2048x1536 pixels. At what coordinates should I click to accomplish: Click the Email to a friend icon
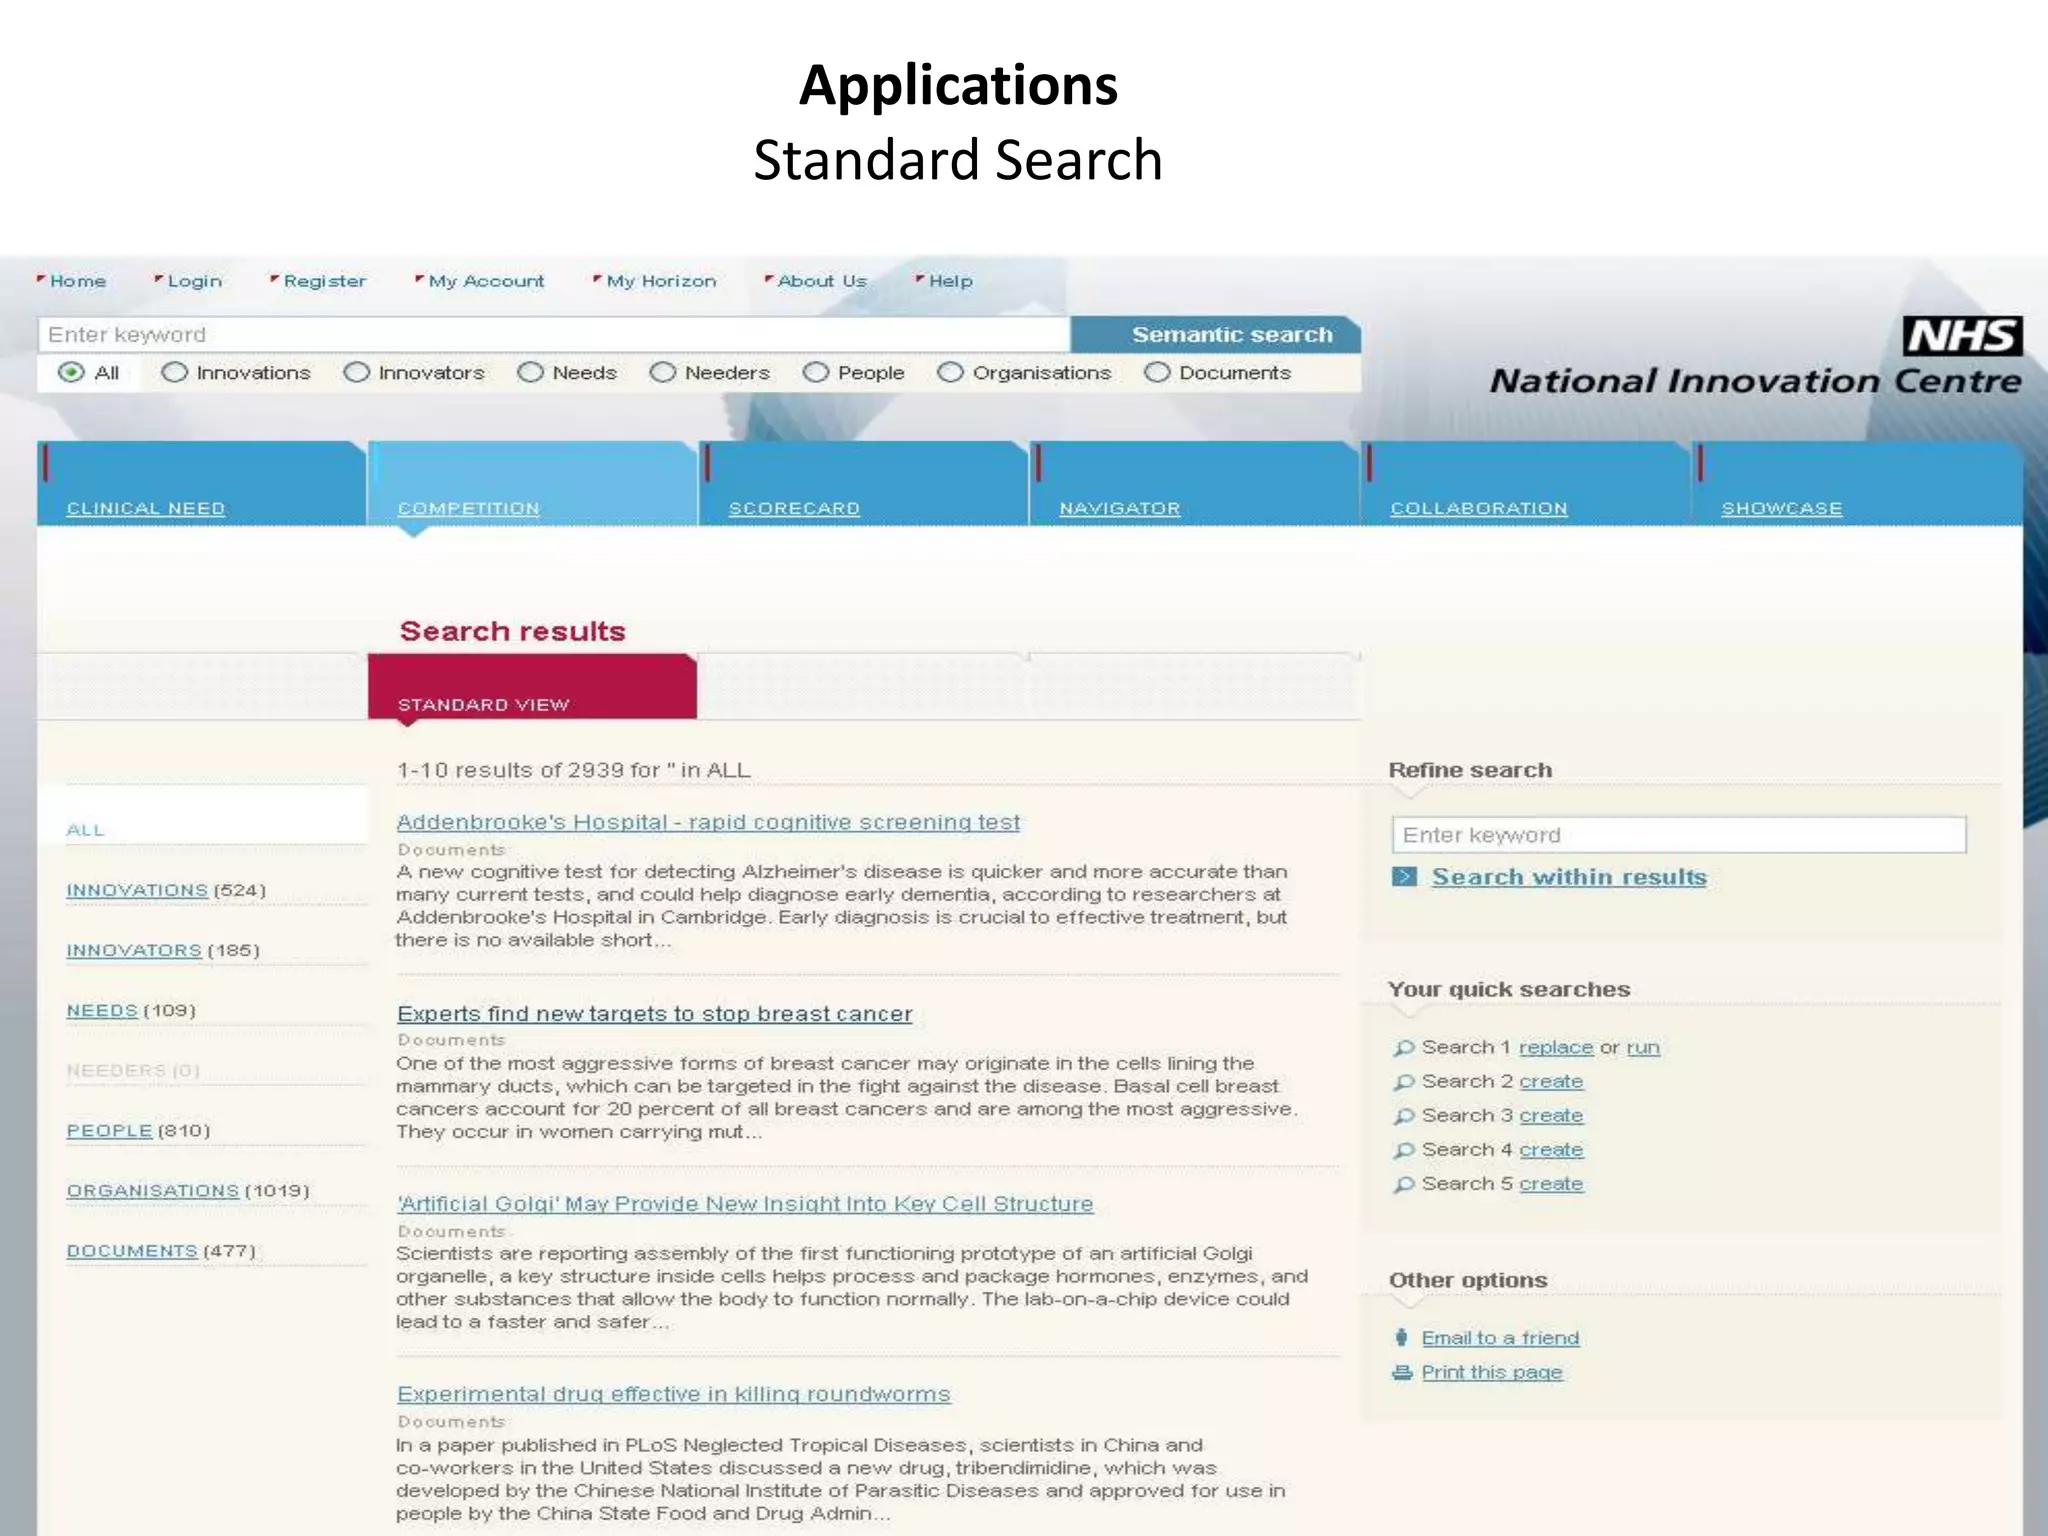(x=1402, y=1338)
